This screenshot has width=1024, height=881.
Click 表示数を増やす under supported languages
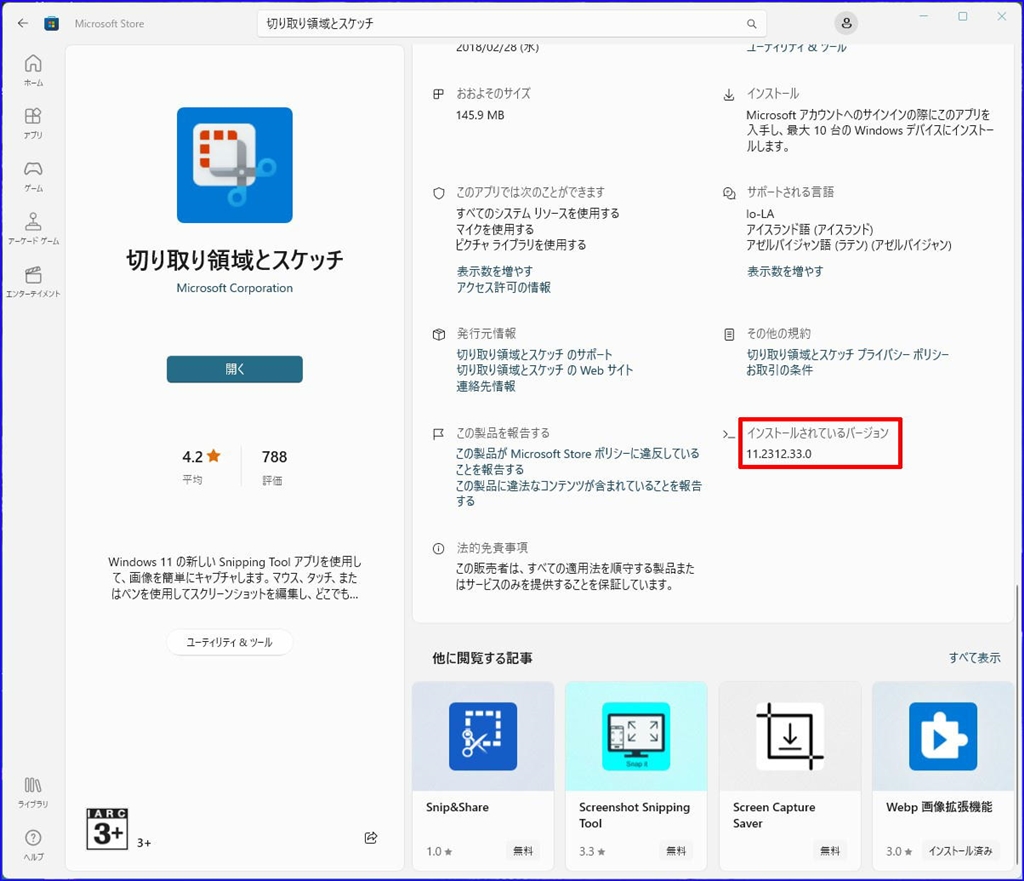(x=784, y=271)
